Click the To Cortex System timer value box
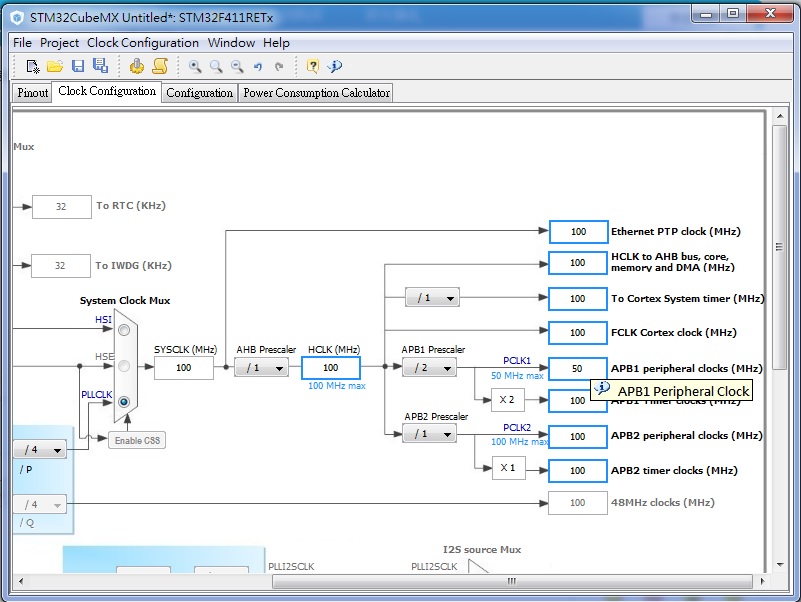This screenshot has width=801, height=602. pyautogui.click(x=578, y=298)
